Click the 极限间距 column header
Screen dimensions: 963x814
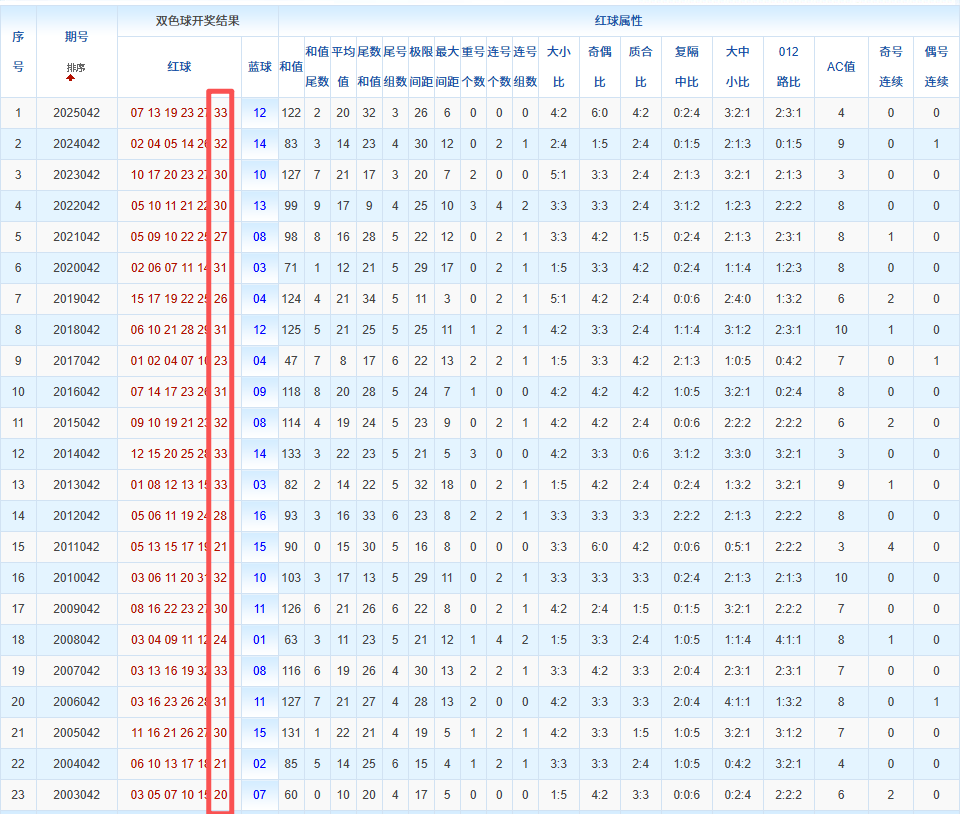click(x=421, y=66)
